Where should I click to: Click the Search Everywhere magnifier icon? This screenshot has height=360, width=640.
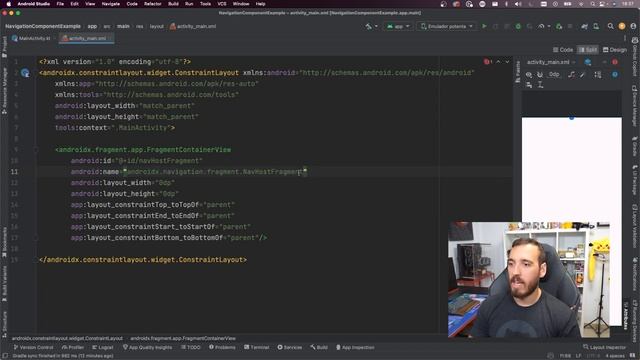(x=610, y=26)
